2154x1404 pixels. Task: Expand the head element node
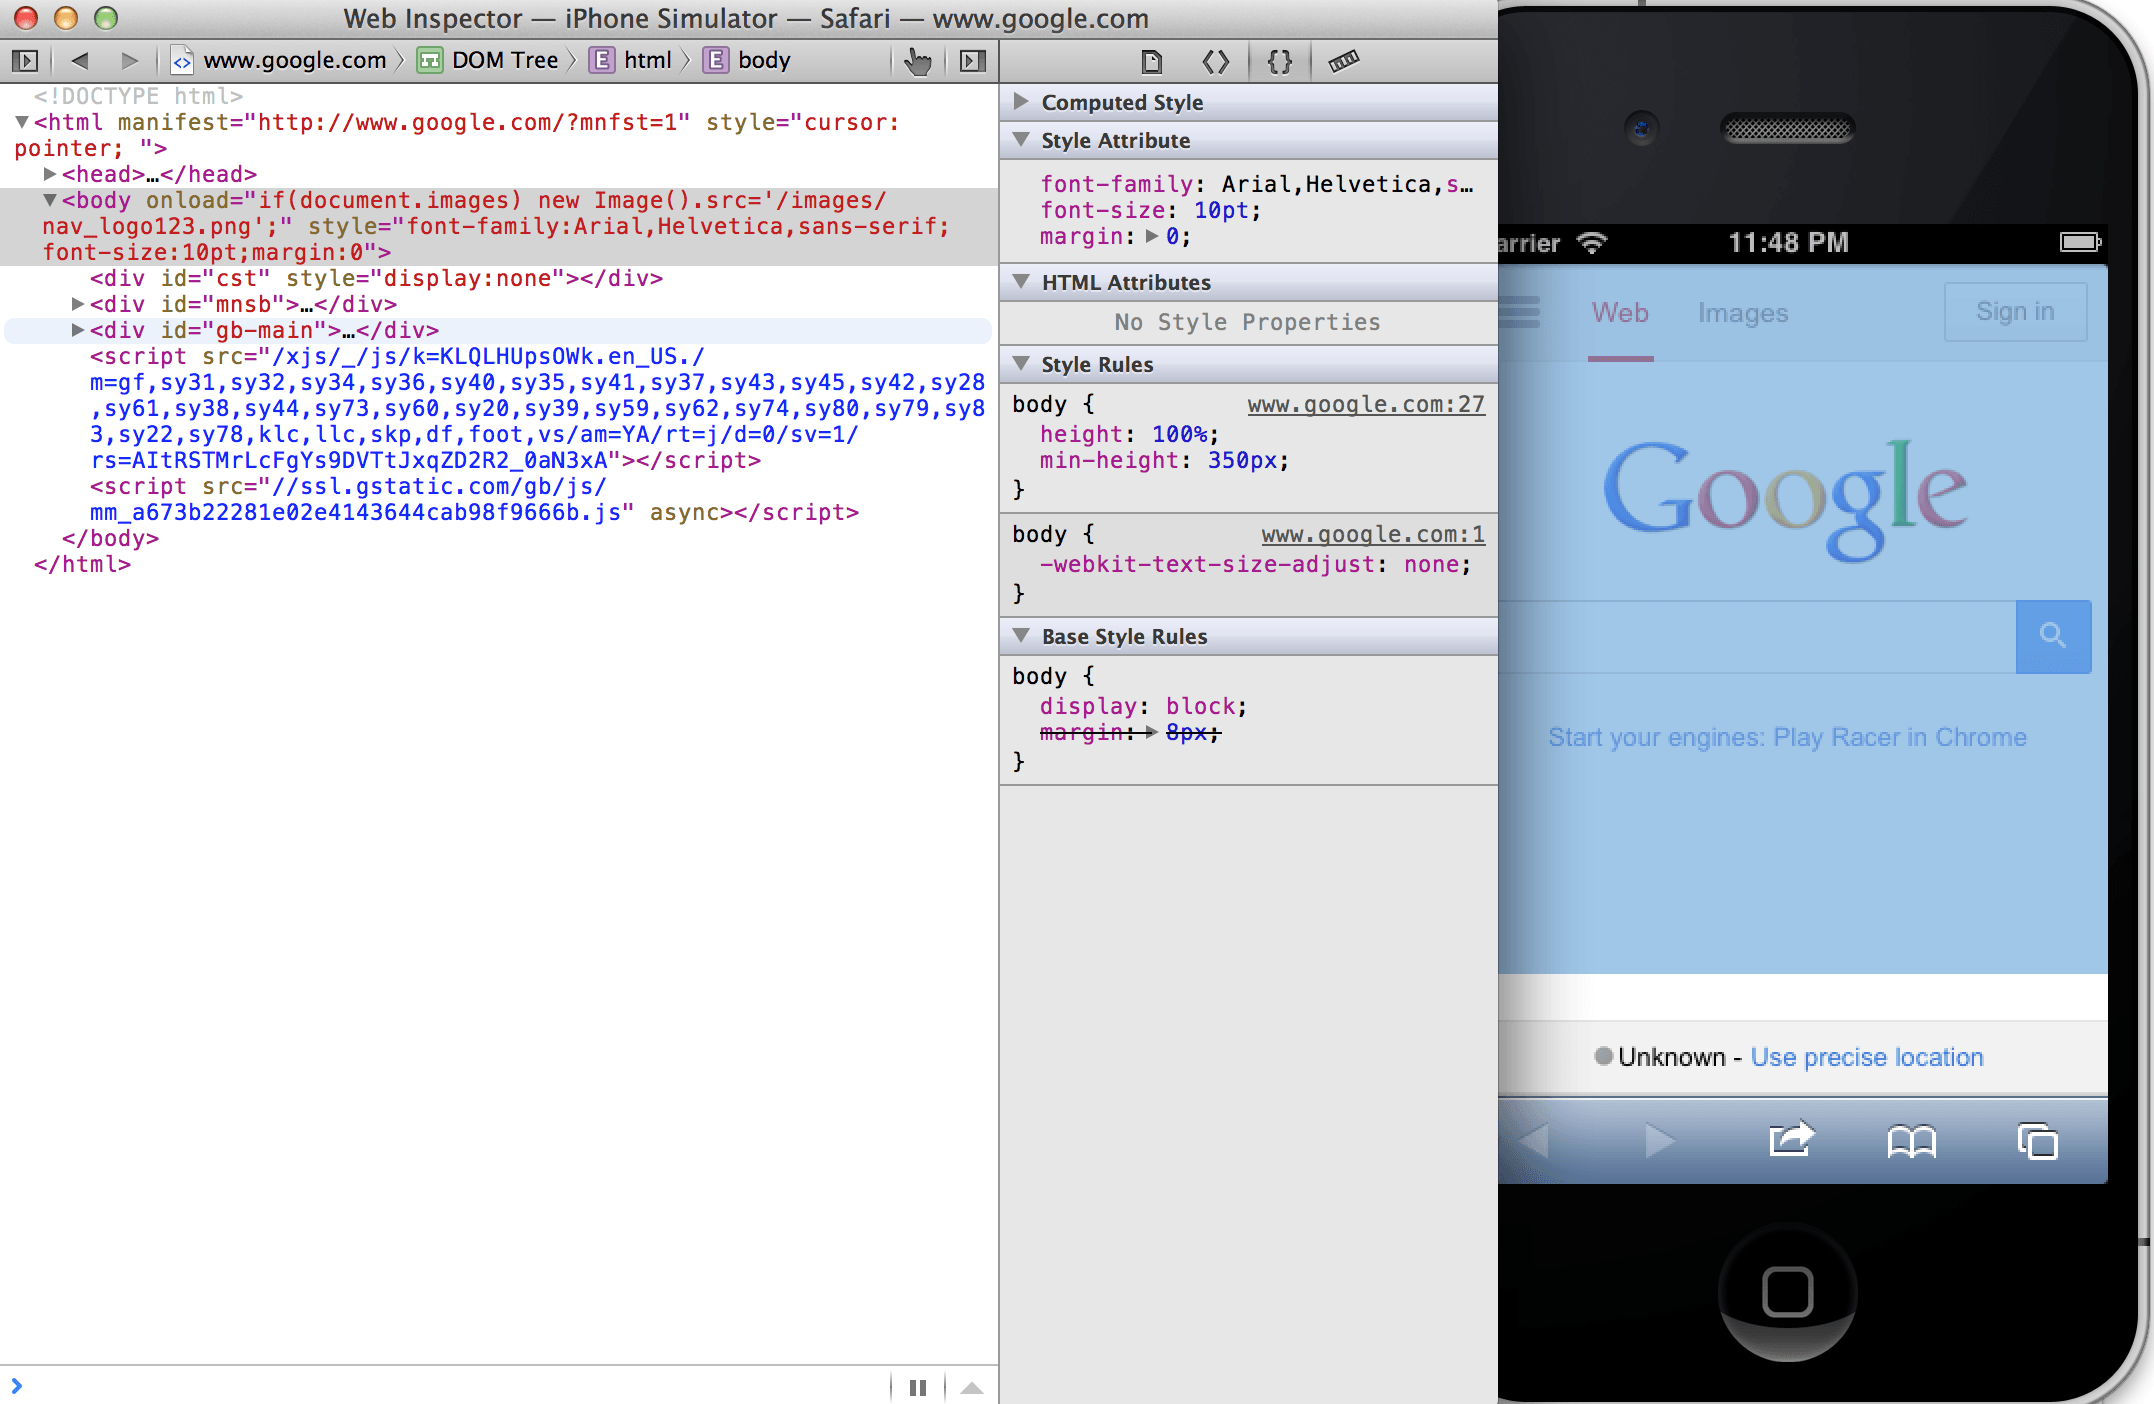[x=49, y=174]
